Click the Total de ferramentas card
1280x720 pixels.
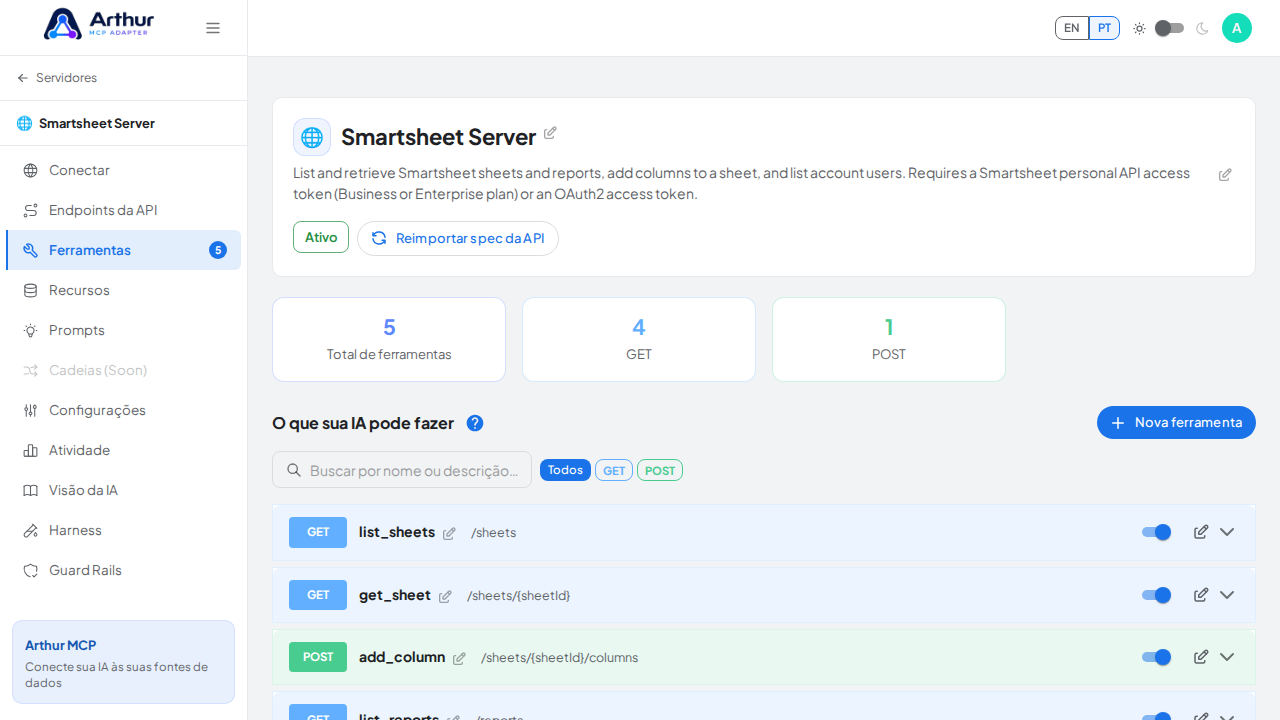[x=389, y=339]
